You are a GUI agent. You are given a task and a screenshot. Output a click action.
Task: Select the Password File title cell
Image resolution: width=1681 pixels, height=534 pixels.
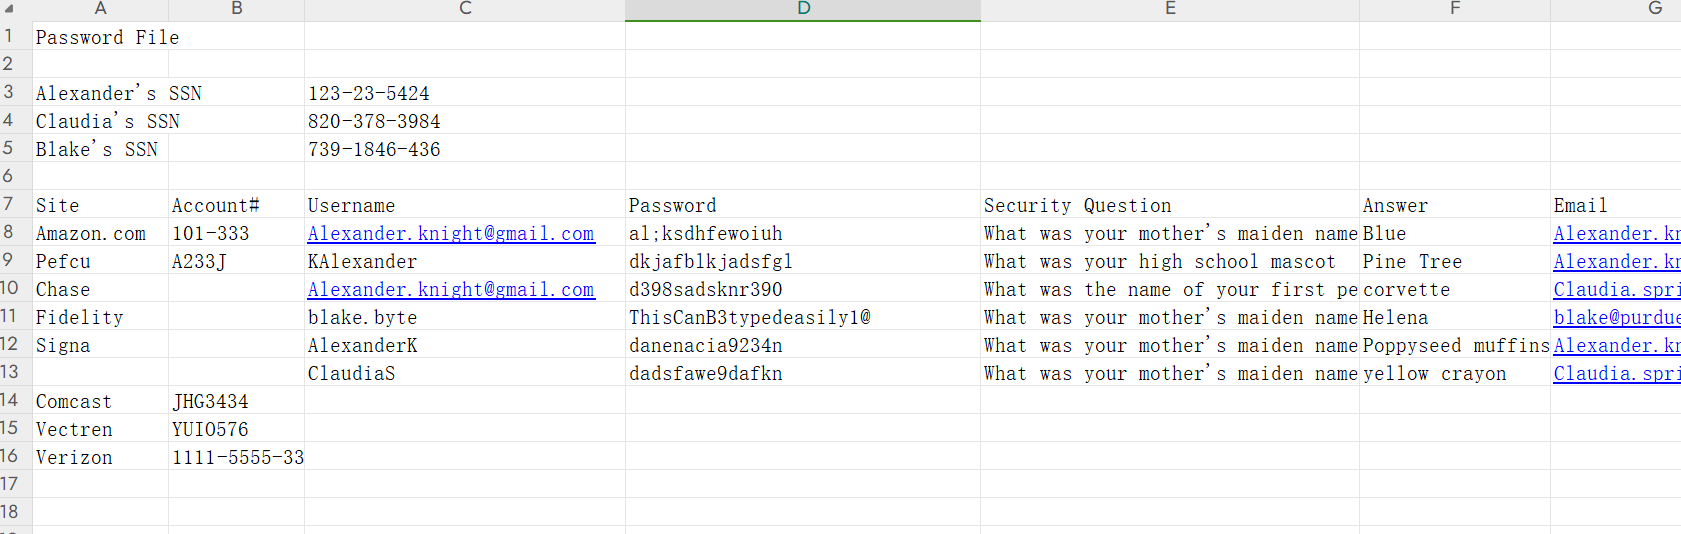pos(108,37)
